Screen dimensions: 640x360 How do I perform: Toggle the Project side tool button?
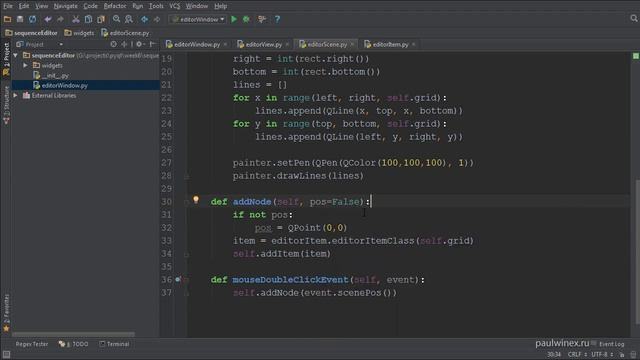(6, 60)
